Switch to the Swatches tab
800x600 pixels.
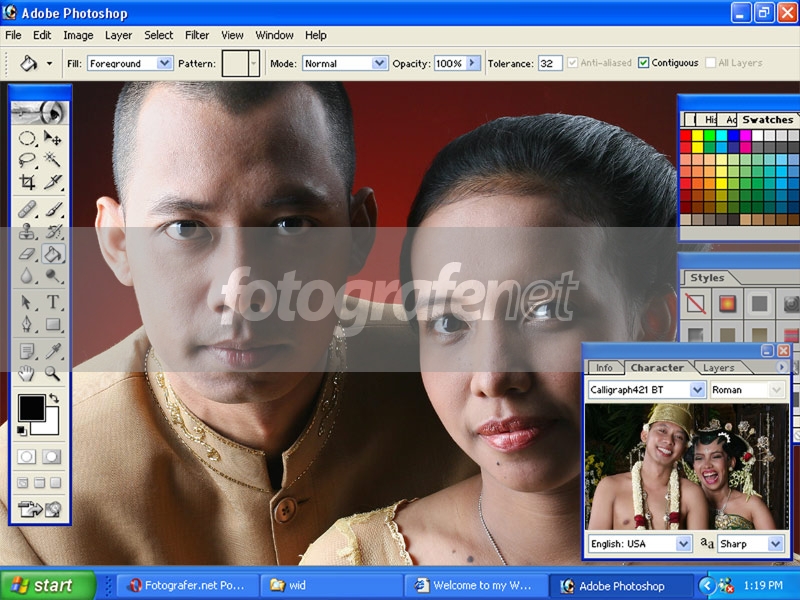(767, 120)
